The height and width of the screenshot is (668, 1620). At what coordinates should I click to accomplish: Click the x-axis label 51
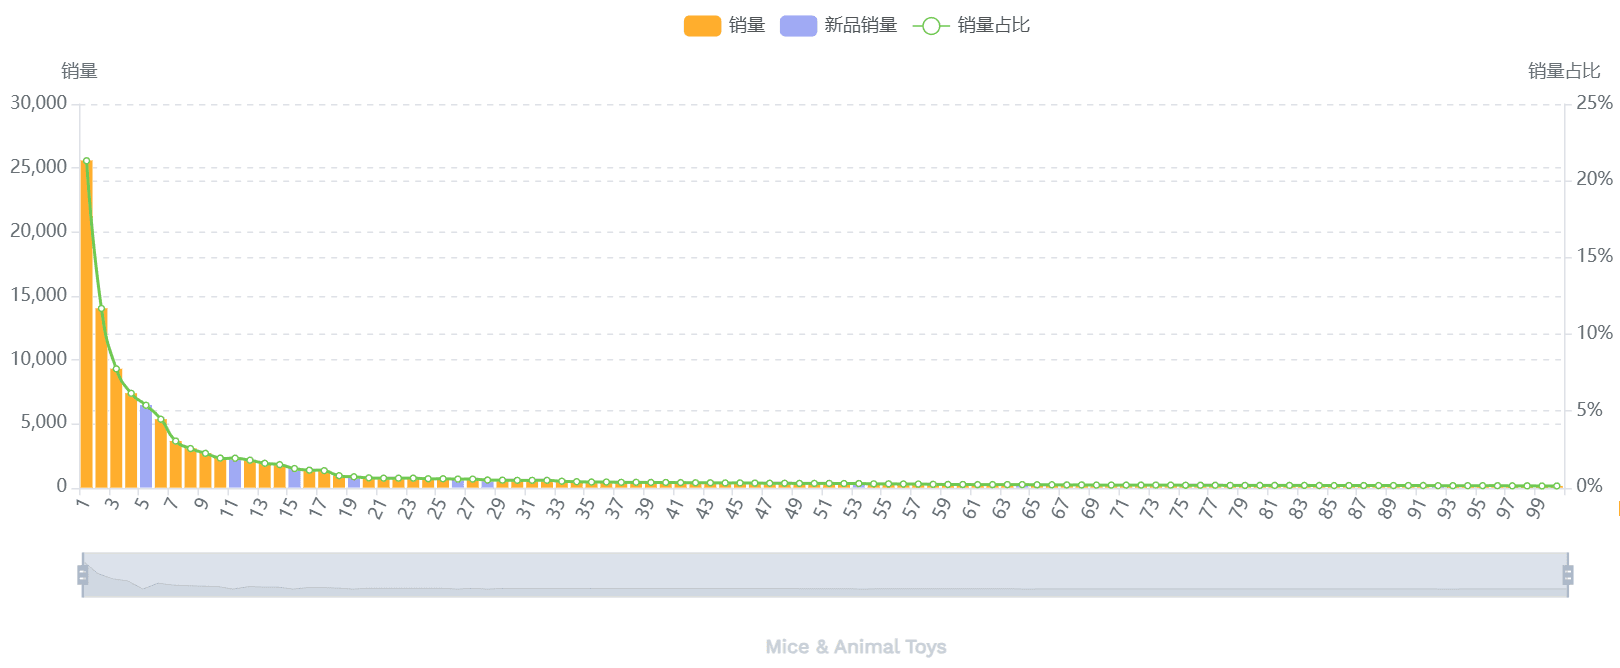[x=822, y=510]
